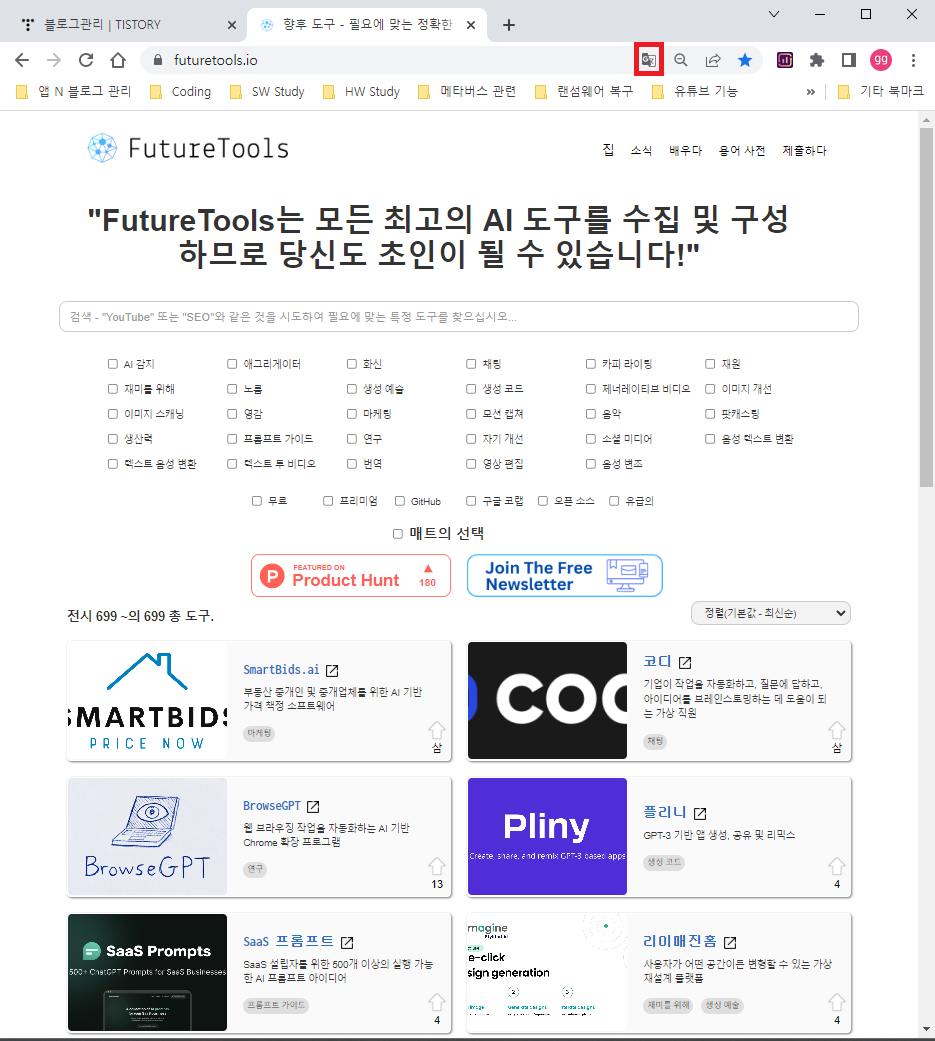Check the '음악' category checkbox
This screenshot has width=935, height=1041.
coord(590,414)
